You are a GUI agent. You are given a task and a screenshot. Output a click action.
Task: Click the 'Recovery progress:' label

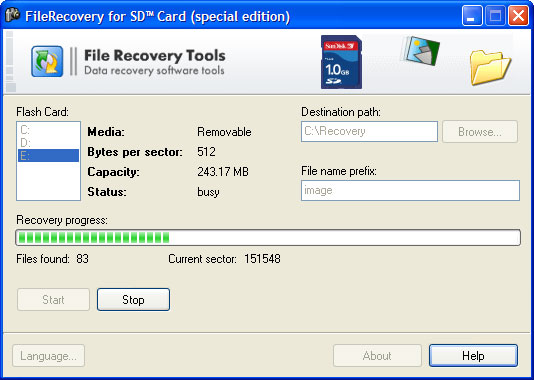coord(62,220)
